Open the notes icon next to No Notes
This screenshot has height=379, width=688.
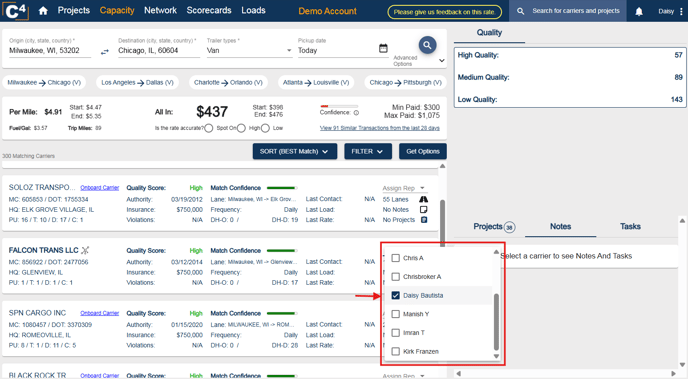point(423,210)
